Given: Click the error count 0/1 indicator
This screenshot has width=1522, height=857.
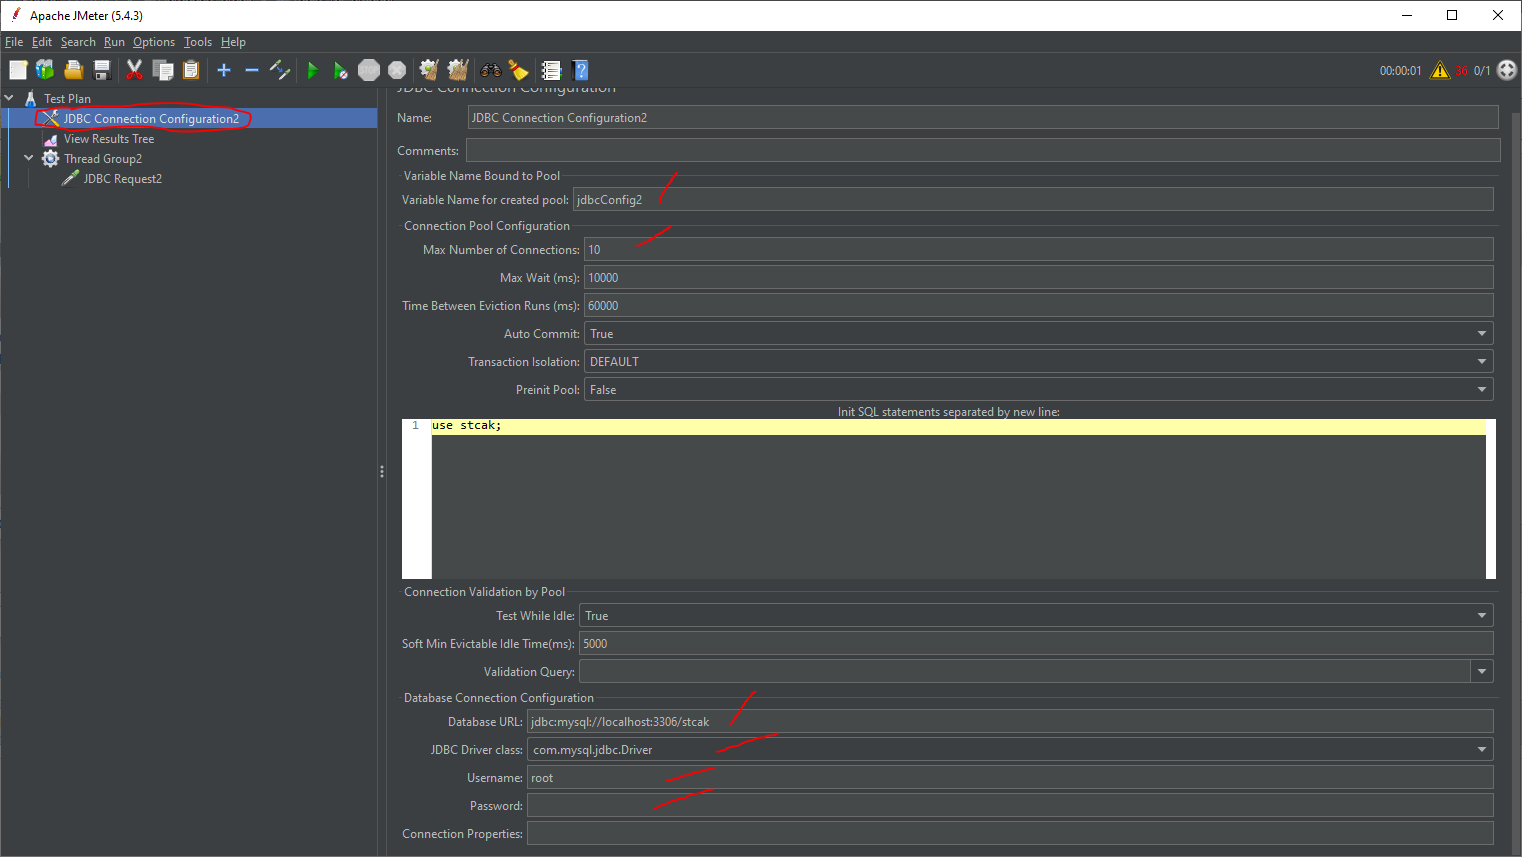Looking at the screenshot, I should coord(1482,71).
